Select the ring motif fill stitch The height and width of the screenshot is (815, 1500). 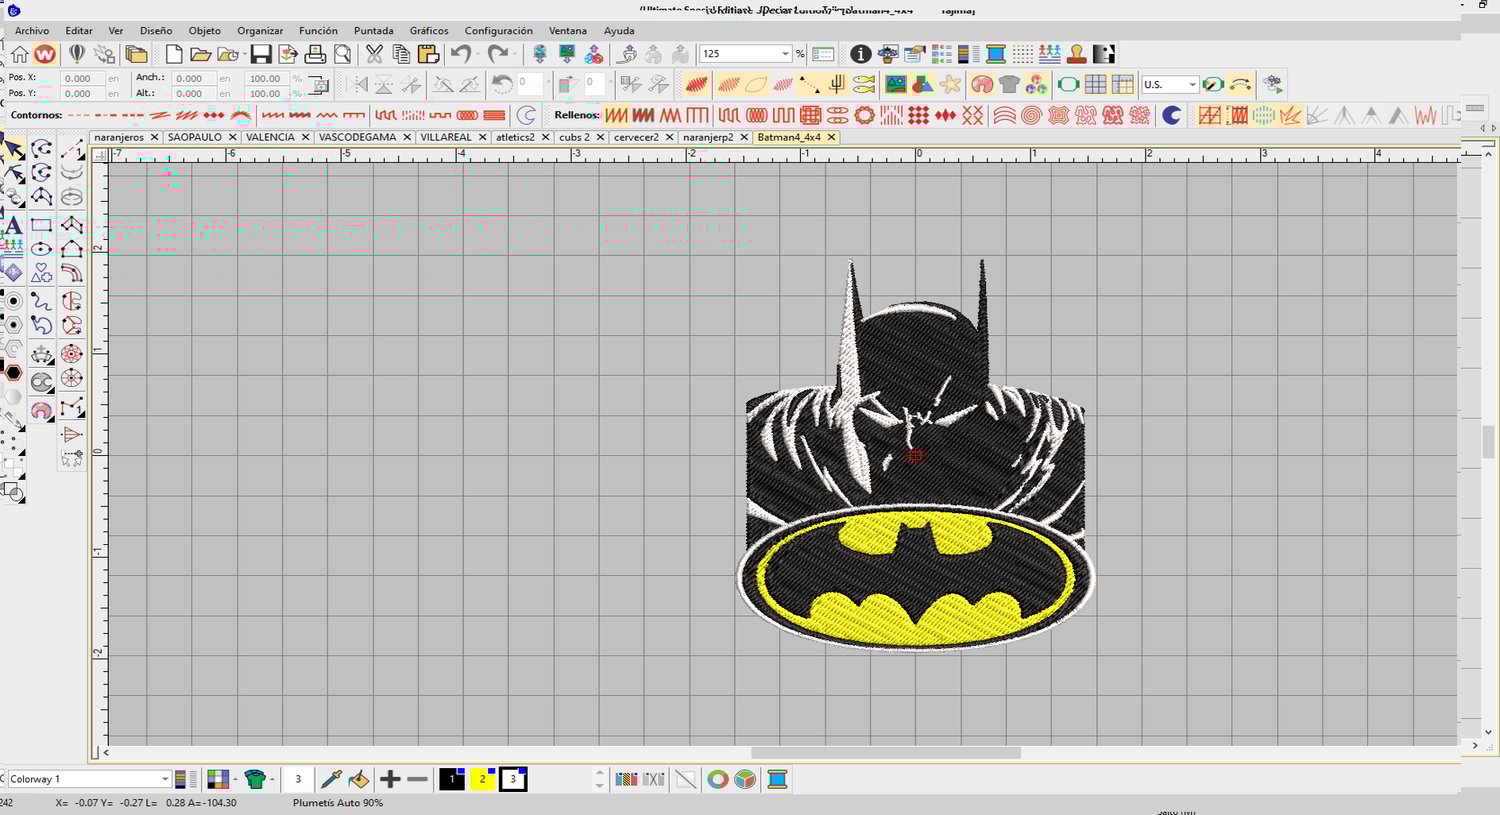[x=864, y=116]
